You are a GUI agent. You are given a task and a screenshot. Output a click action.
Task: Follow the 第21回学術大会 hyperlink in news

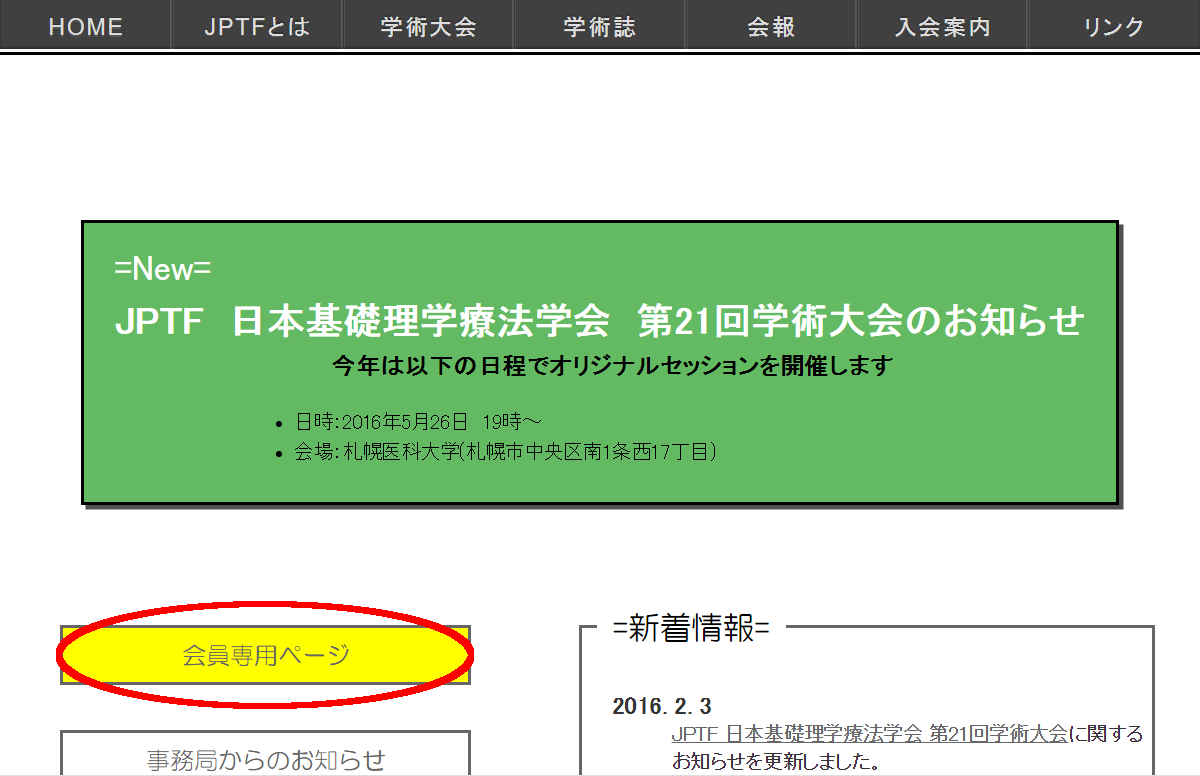coord(869,734)
